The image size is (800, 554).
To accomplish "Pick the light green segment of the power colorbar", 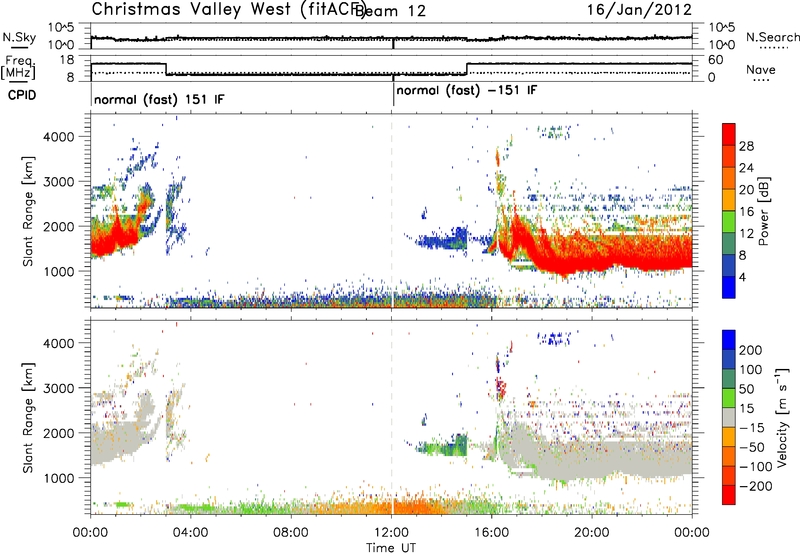I will (729, 222).
